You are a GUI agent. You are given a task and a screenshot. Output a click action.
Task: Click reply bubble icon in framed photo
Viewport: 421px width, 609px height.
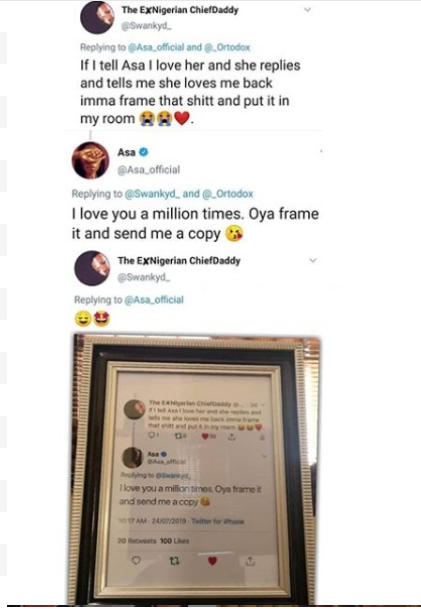(136, 560)
